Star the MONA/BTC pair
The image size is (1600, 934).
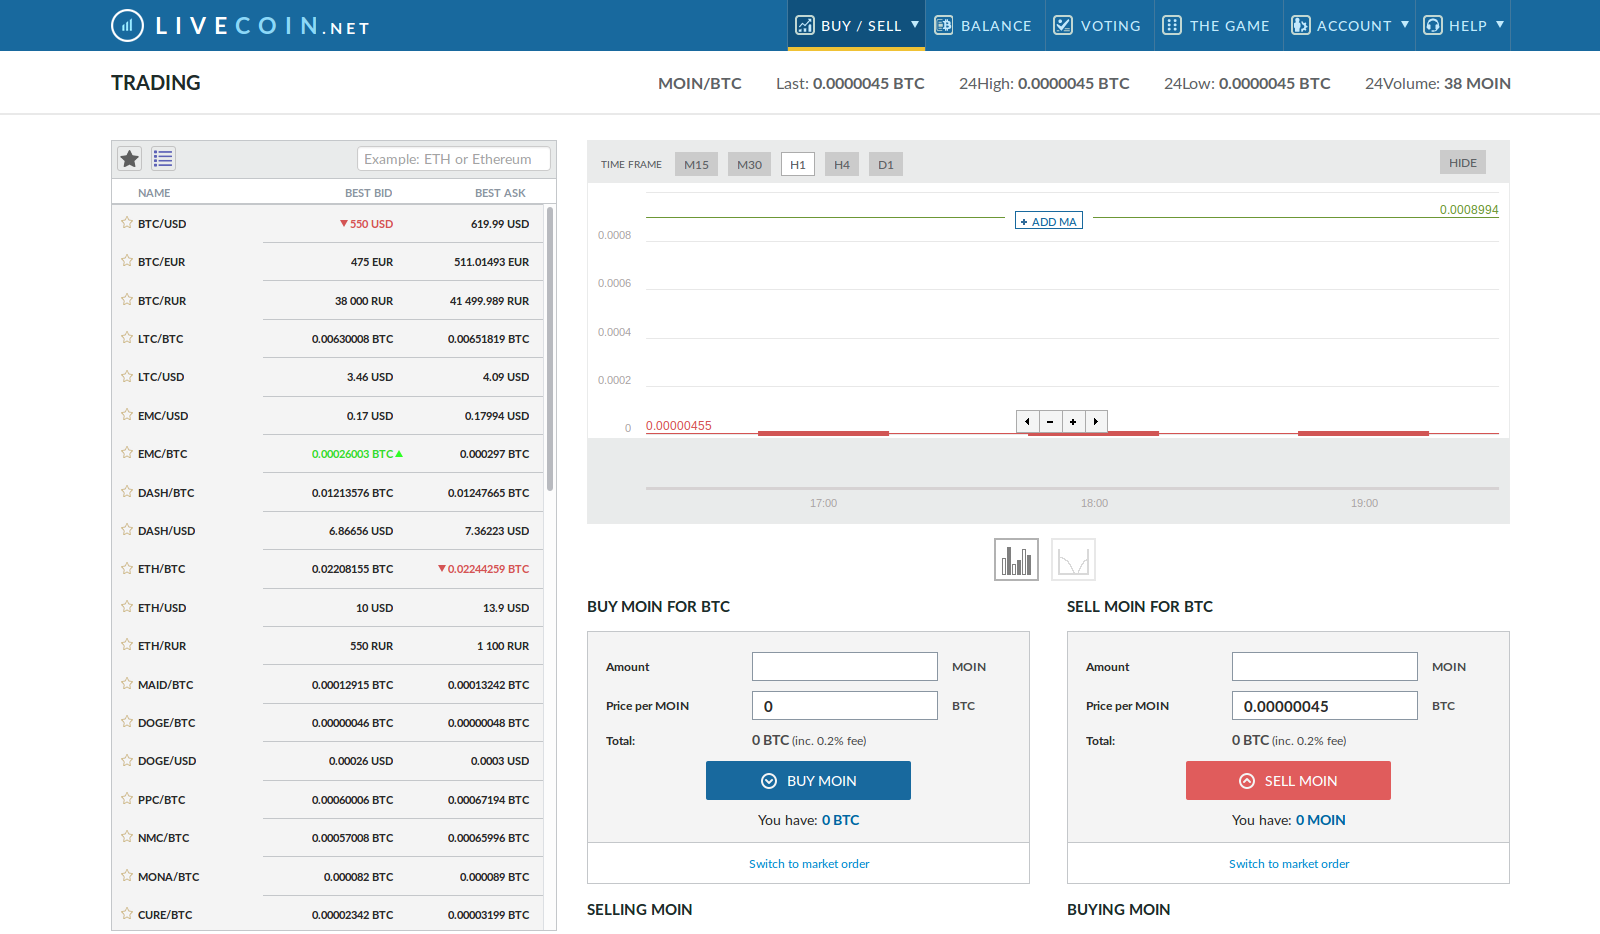[x=127, y=876]
